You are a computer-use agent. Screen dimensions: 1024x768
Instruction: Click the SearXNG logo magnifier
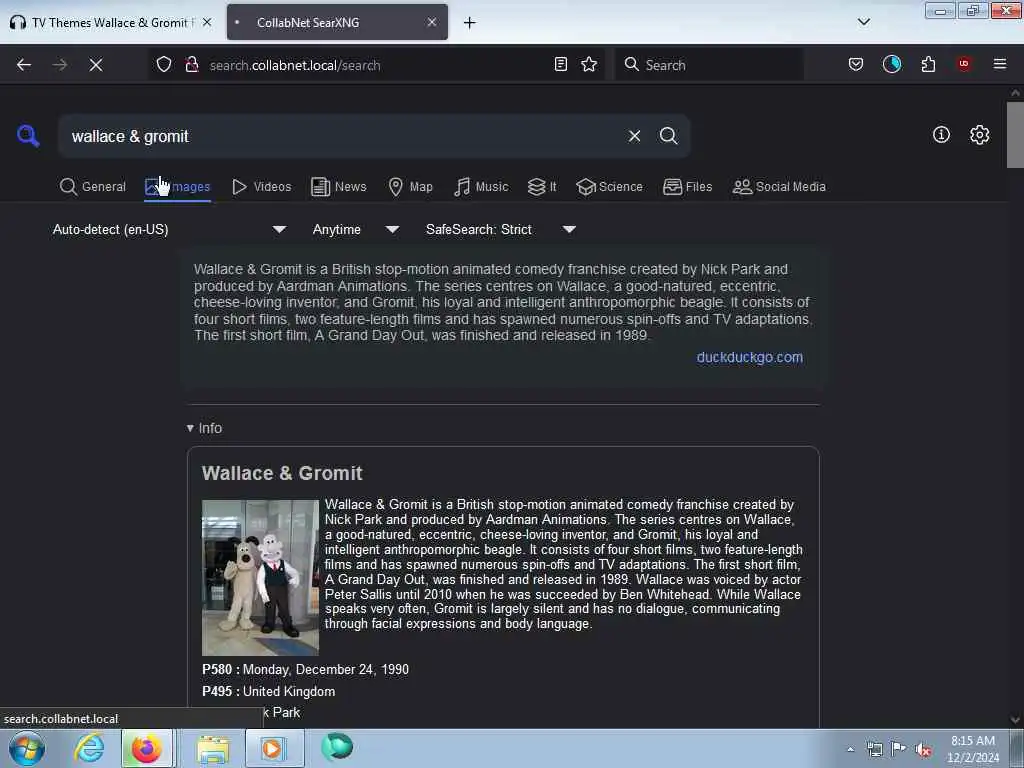(28, 136)
